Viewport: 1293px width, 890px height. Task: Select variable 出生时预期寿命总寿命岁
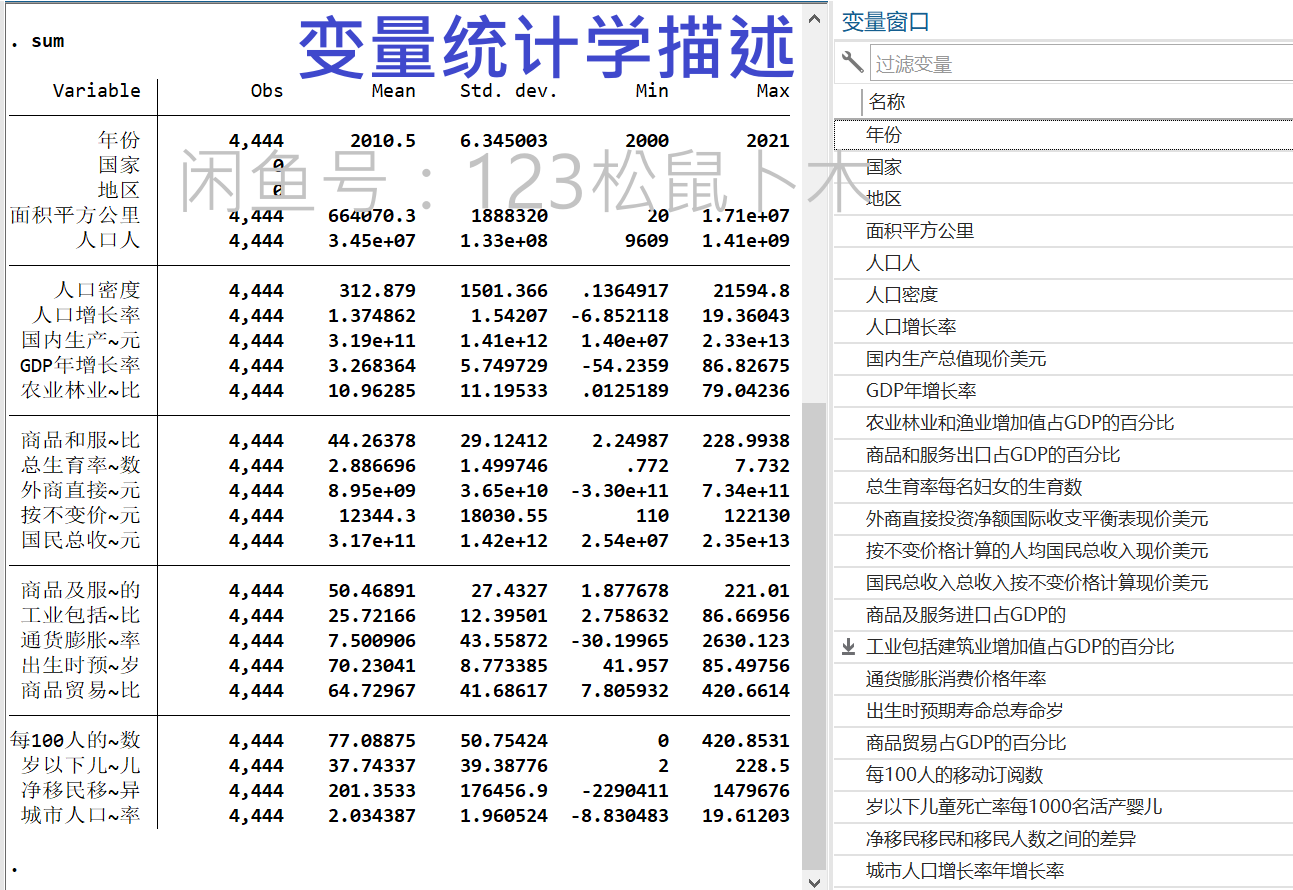coord(1063,711)
